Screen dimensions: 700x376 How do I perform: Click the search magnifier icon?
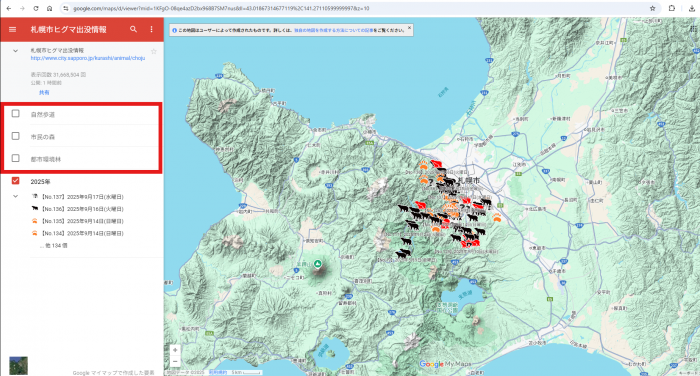pyautogui.click(x=133, y=29)
